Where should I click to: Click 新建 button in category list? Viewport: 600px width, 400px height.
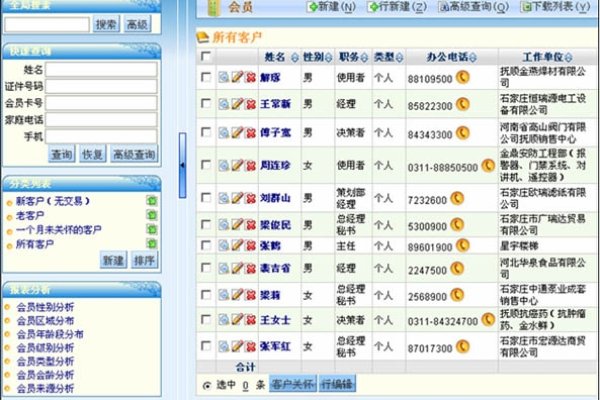[x=113, y=260]
